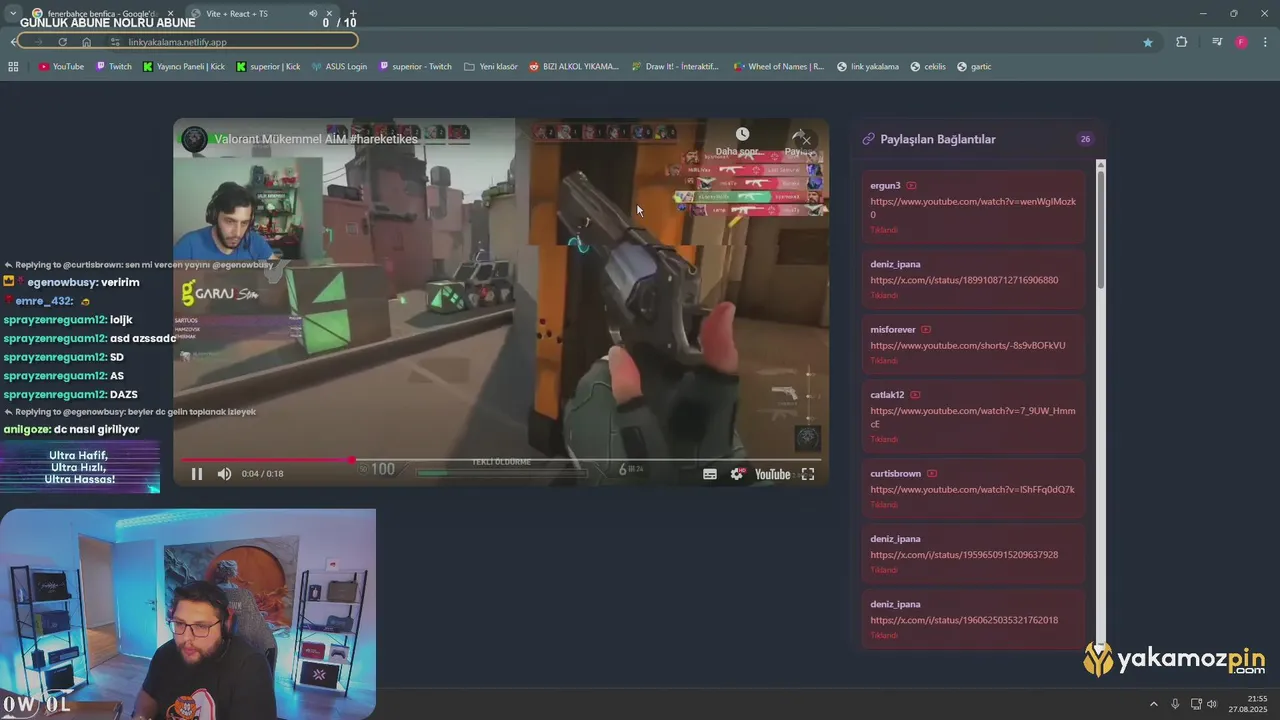
Task: Click the microphone icon in system tray
Action: (x=1175, y=704)
